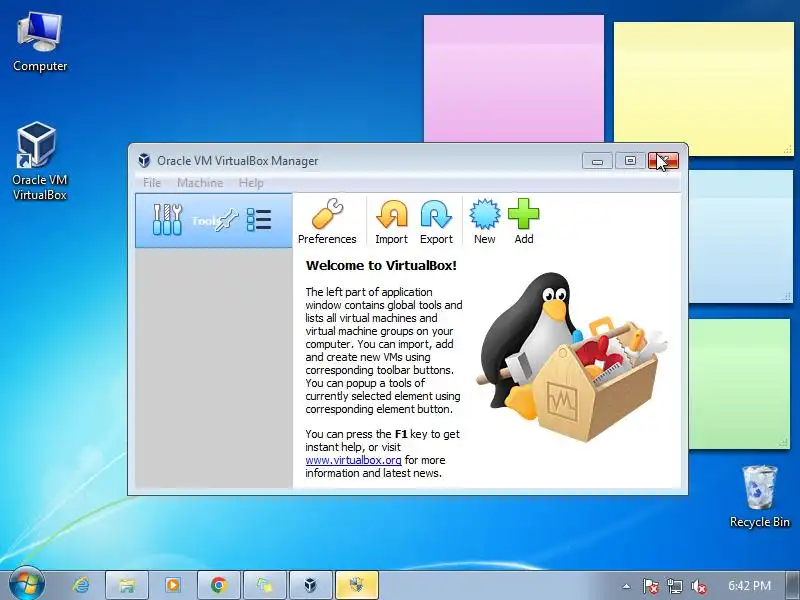Click the Sticky Notes taskbar button

[x=265, y=585]
